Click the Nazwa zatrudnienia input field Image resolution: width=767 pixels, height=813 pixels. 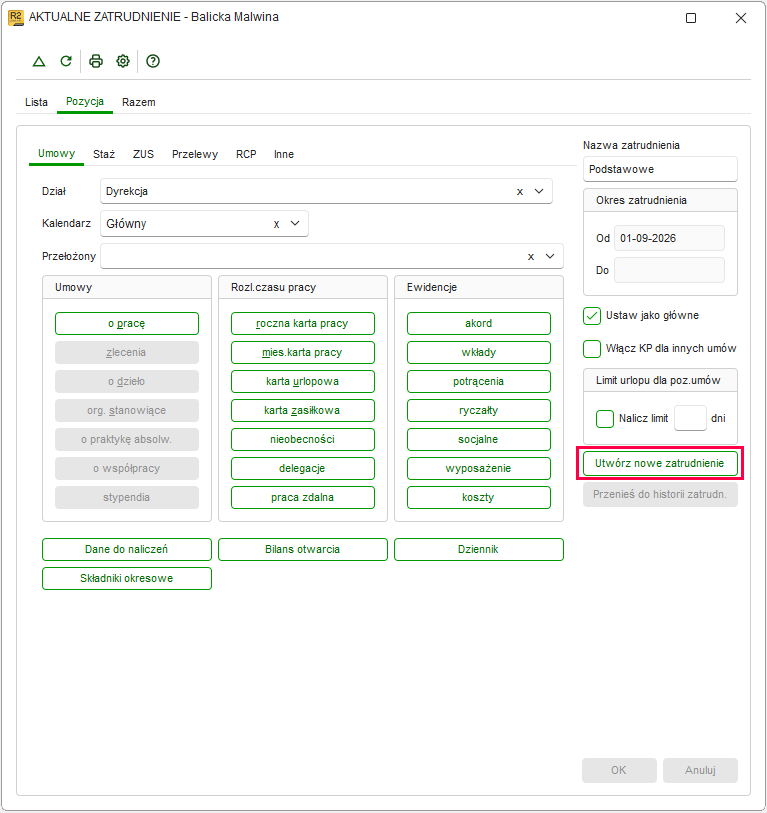coord(660,170)
